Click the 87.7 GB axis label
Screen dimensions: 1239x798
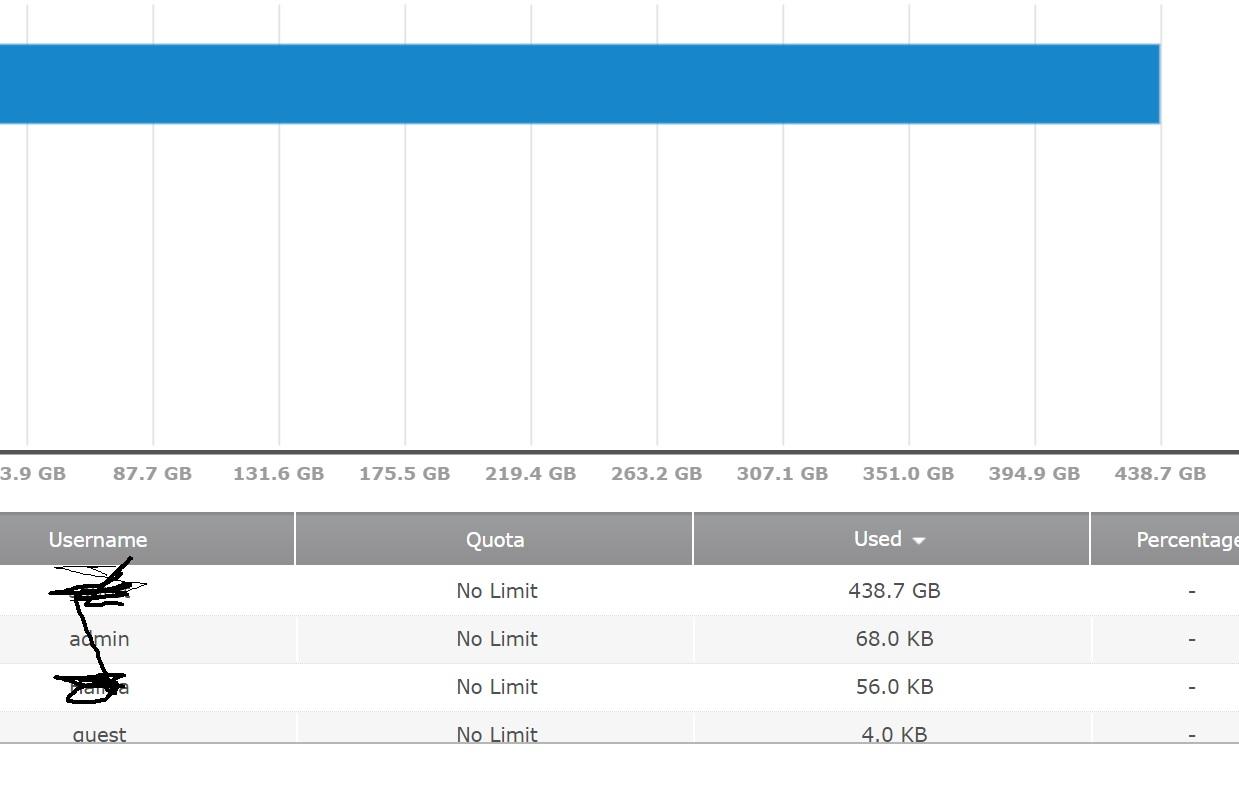[x=152, y=474]
